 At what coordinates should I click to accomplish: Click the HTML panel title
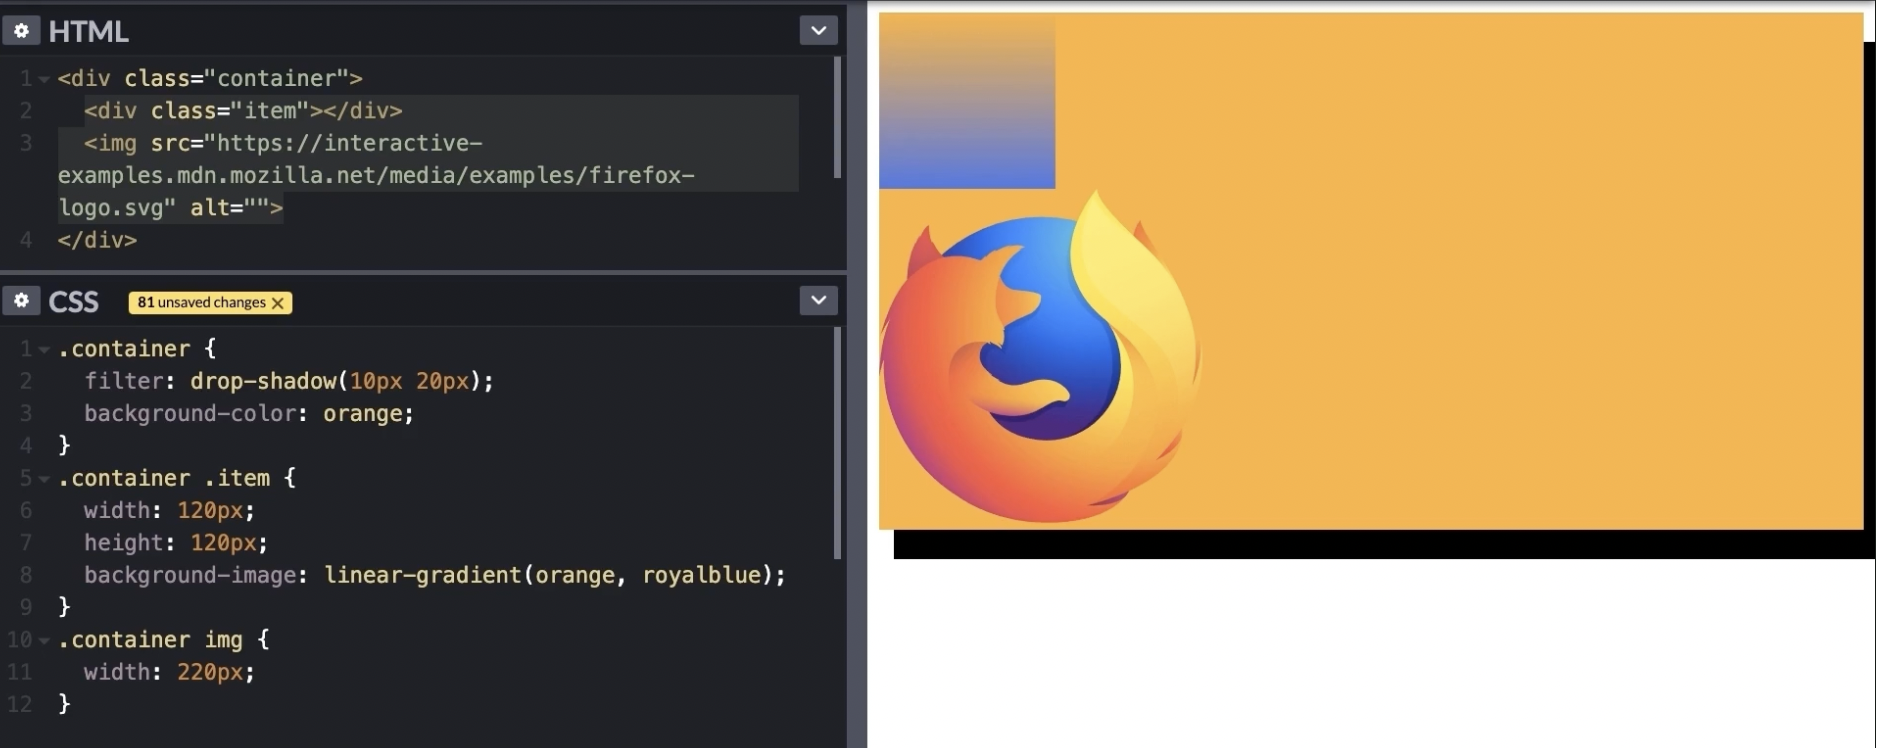89,32
